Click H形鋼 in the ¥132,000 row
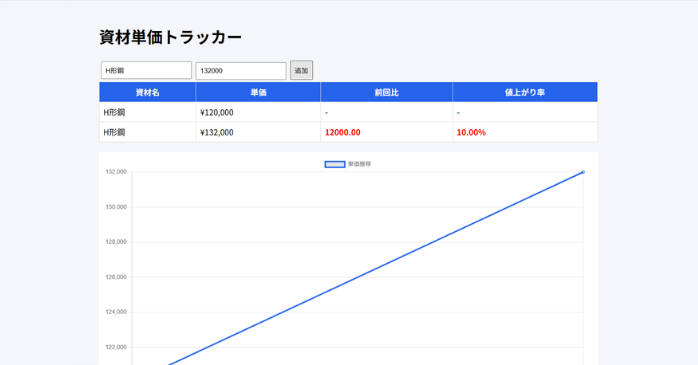 (114, 132)
